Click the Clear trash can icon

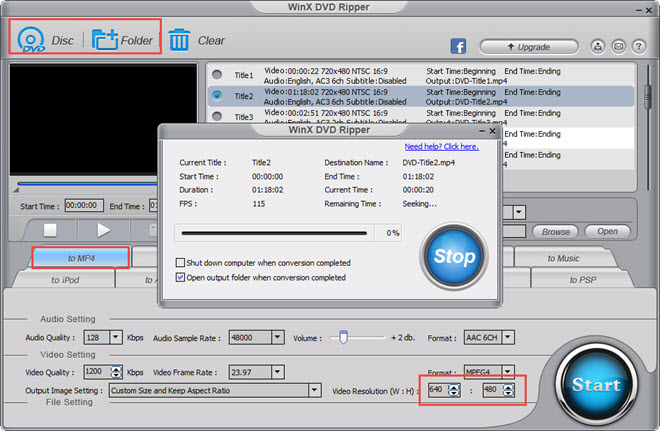[180, 40]
